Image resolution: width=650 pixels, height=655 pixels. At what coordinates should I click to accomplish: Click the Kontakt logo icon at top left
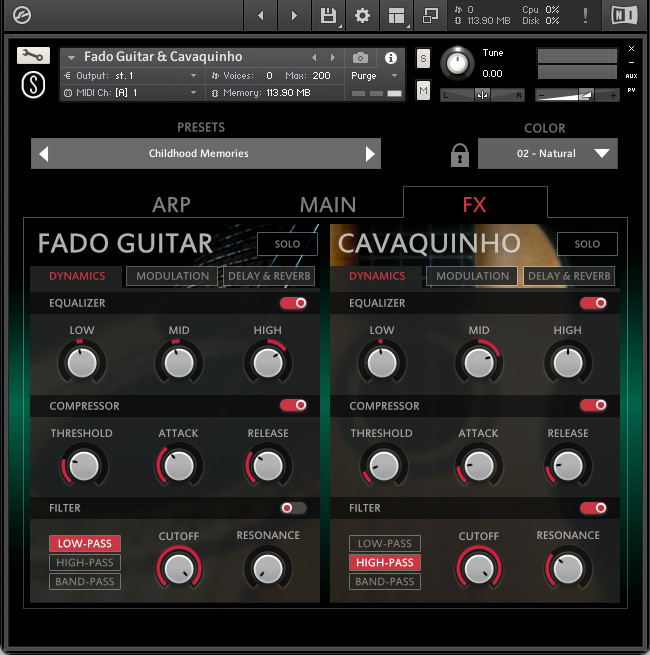(x=21, y=15)
